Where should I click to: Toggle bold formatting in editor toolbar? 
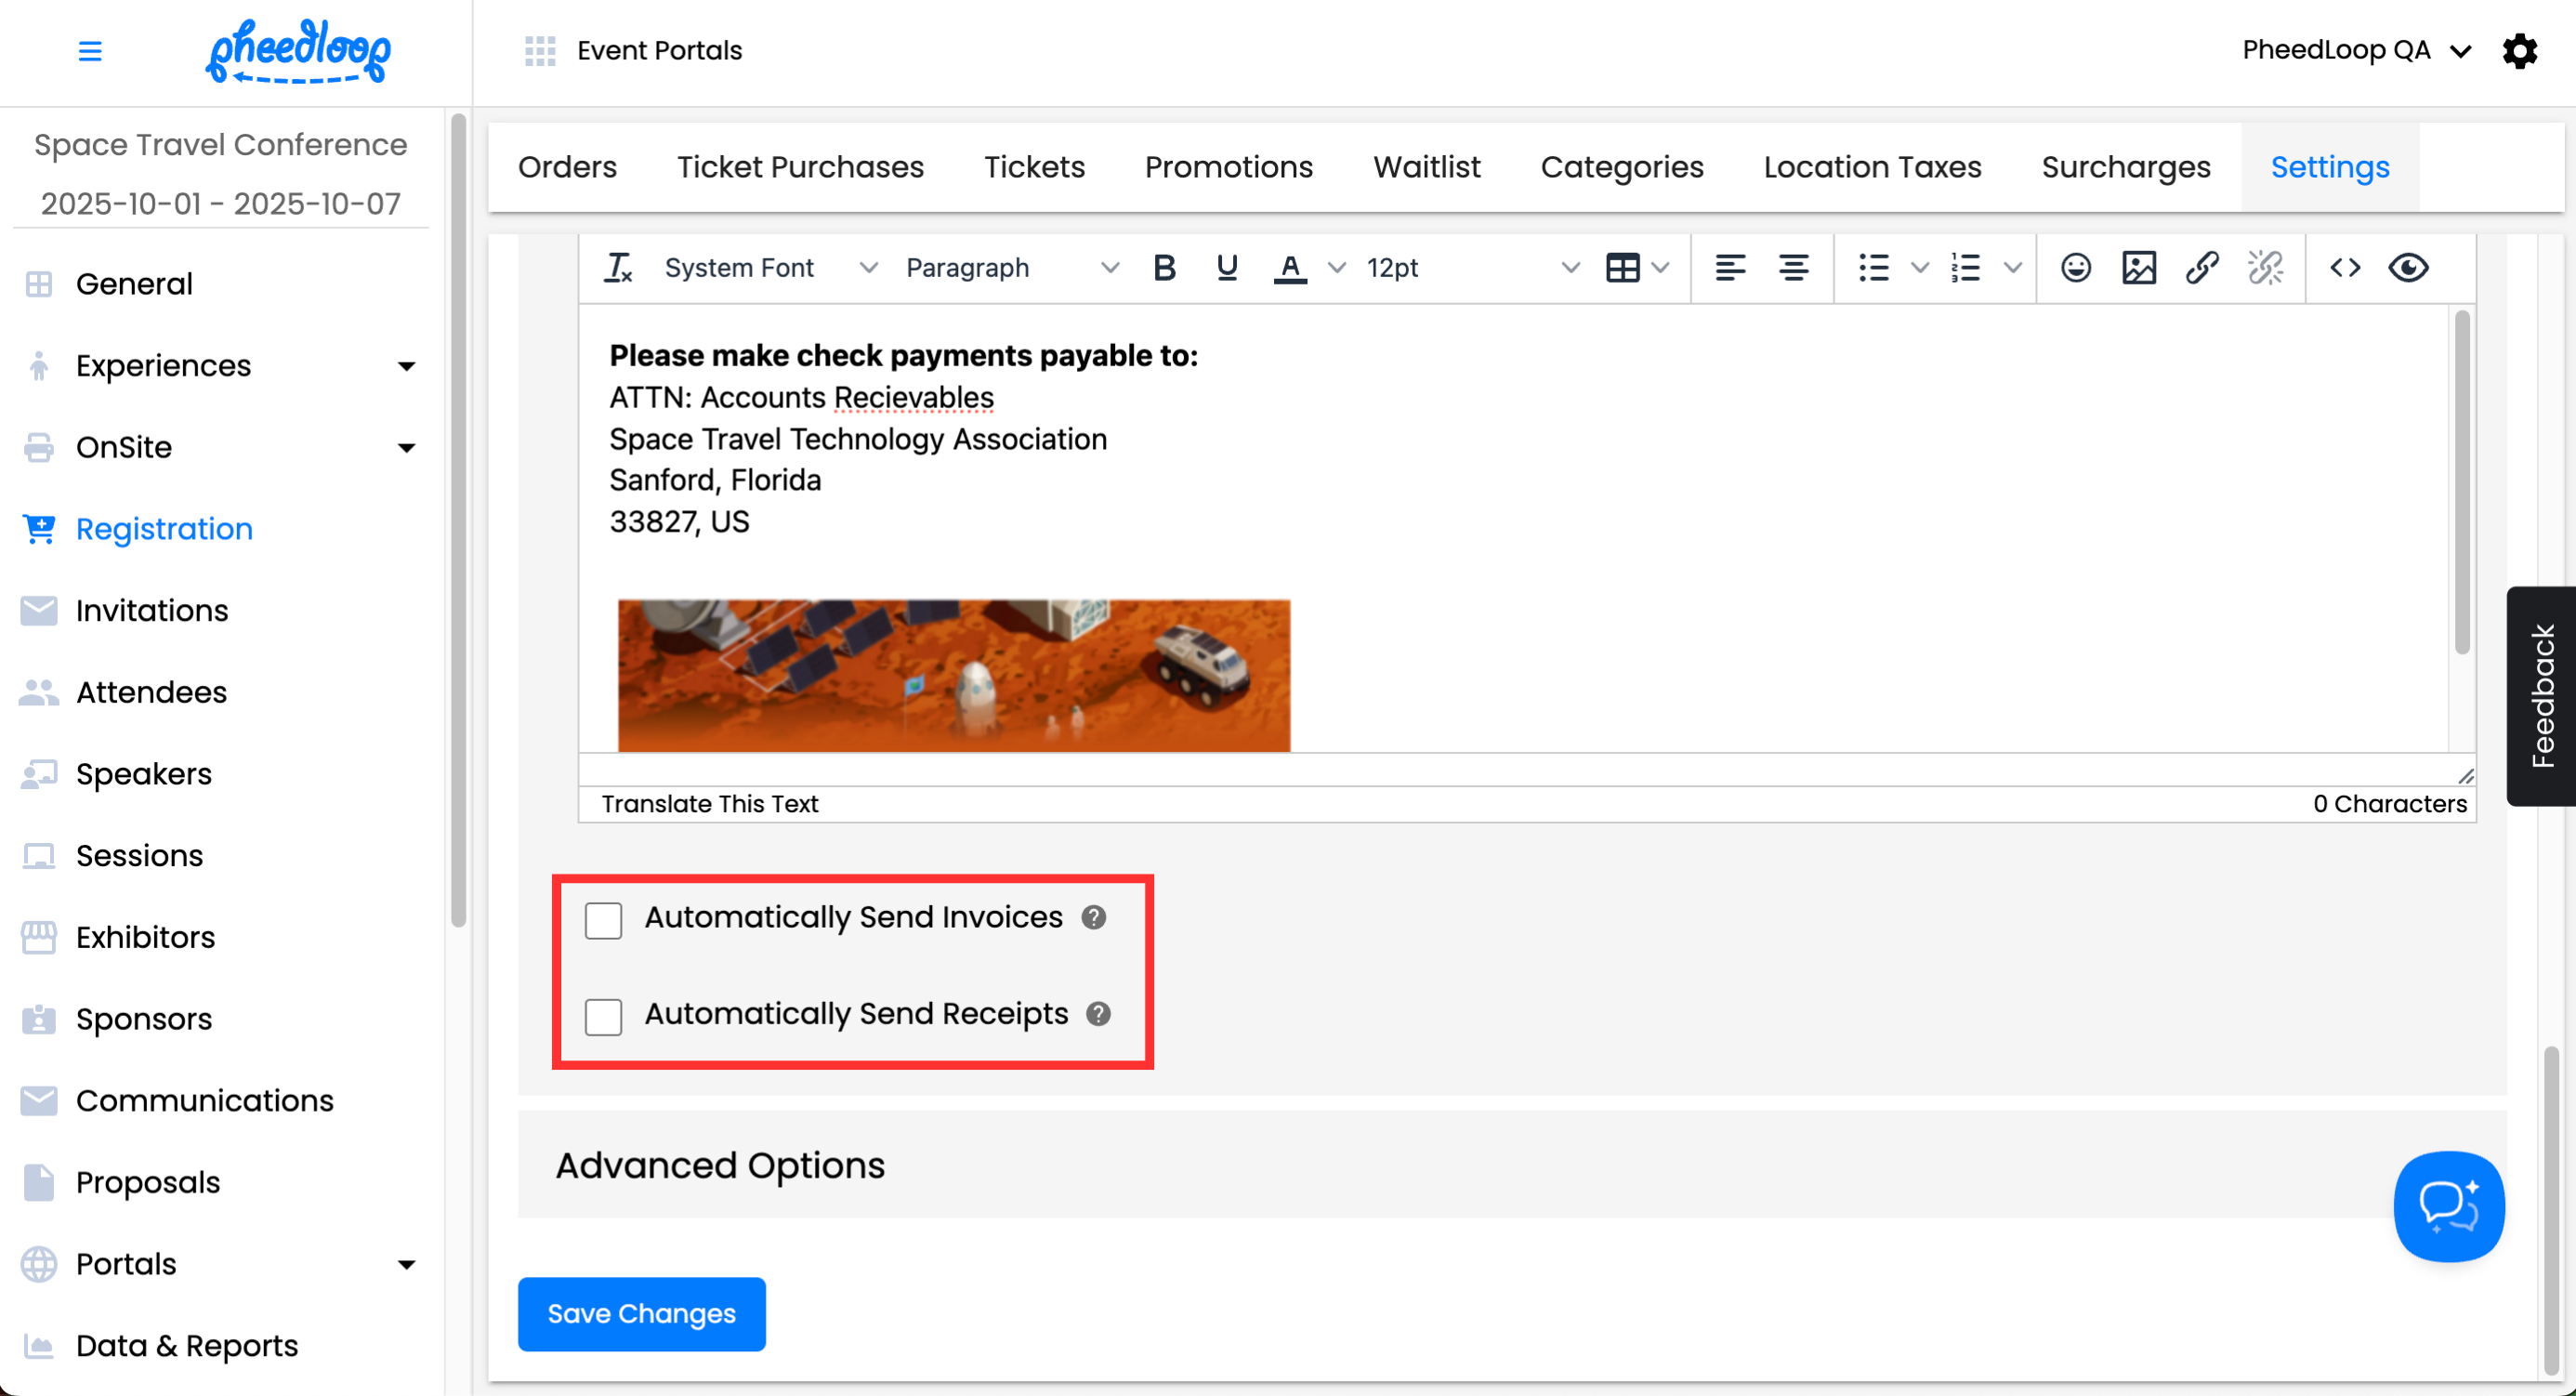pyautogui.click(x=1164, y=268)
